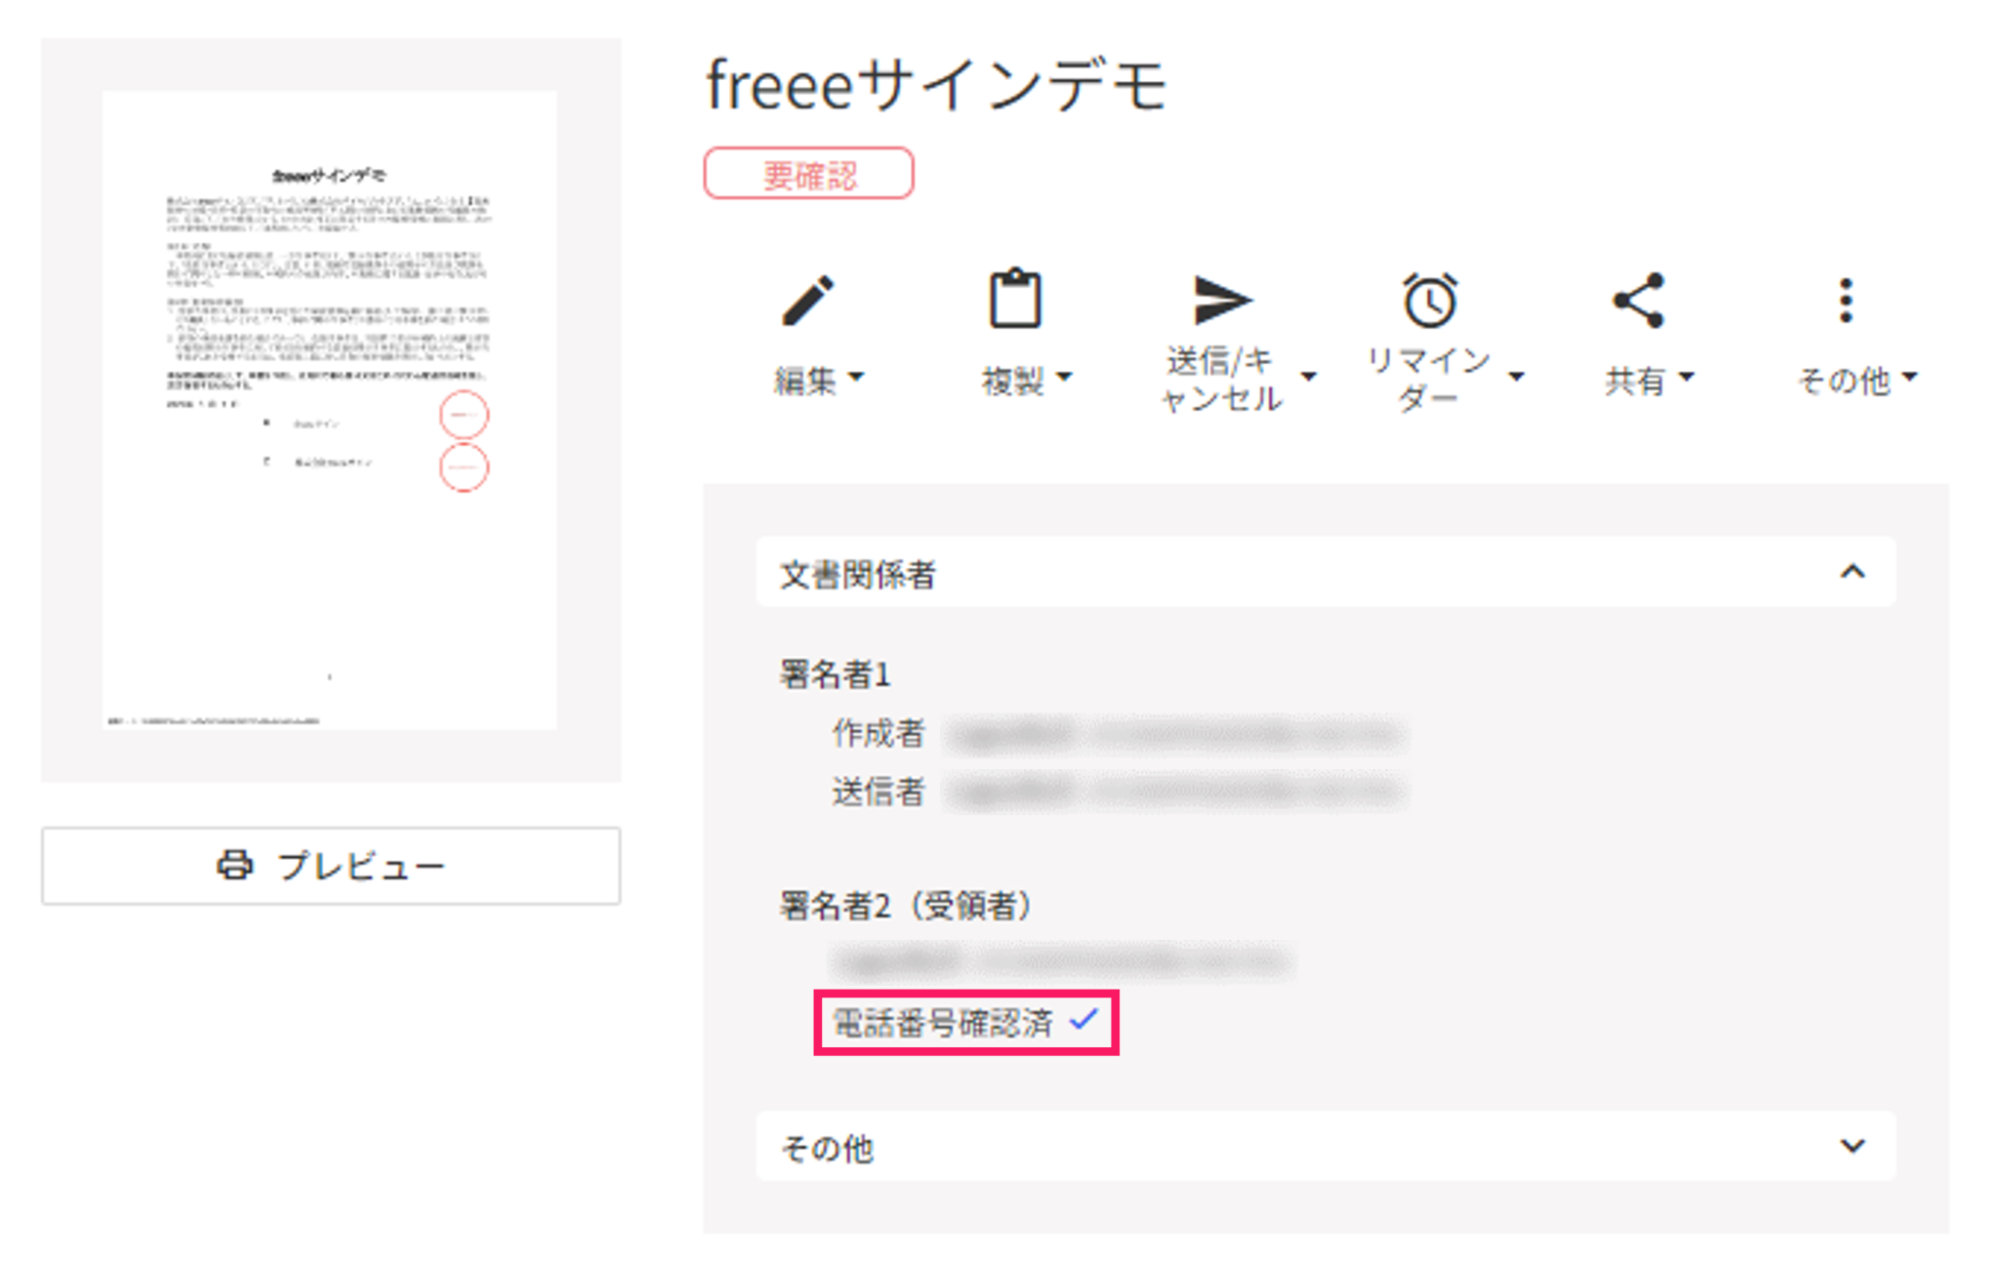The image size is (1999, 1269).
Task: Click the その他 toolbar menu label
Action: tap(1843, 380)
